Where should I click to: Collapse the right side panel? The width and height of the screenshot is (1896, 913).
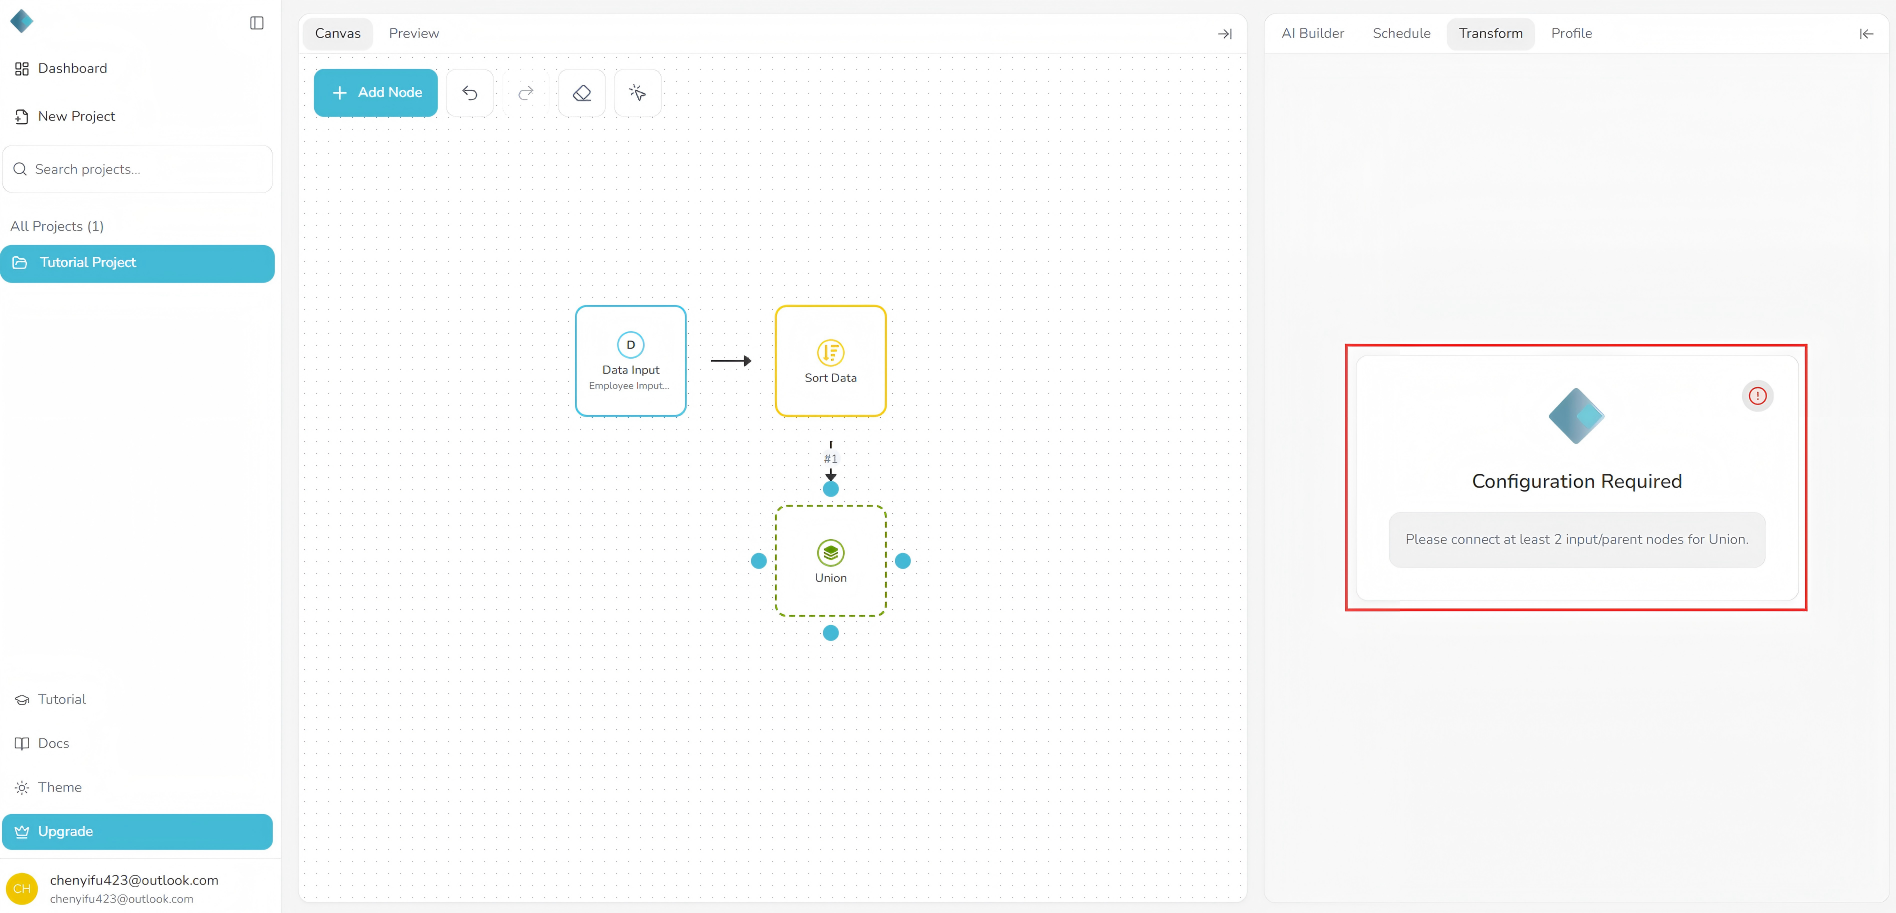pos(1866,34)
